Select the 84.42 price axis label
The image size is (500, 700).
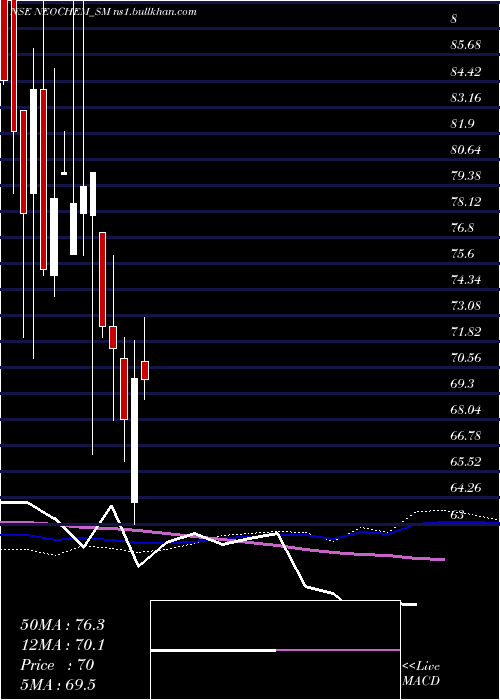coord(466,71)
